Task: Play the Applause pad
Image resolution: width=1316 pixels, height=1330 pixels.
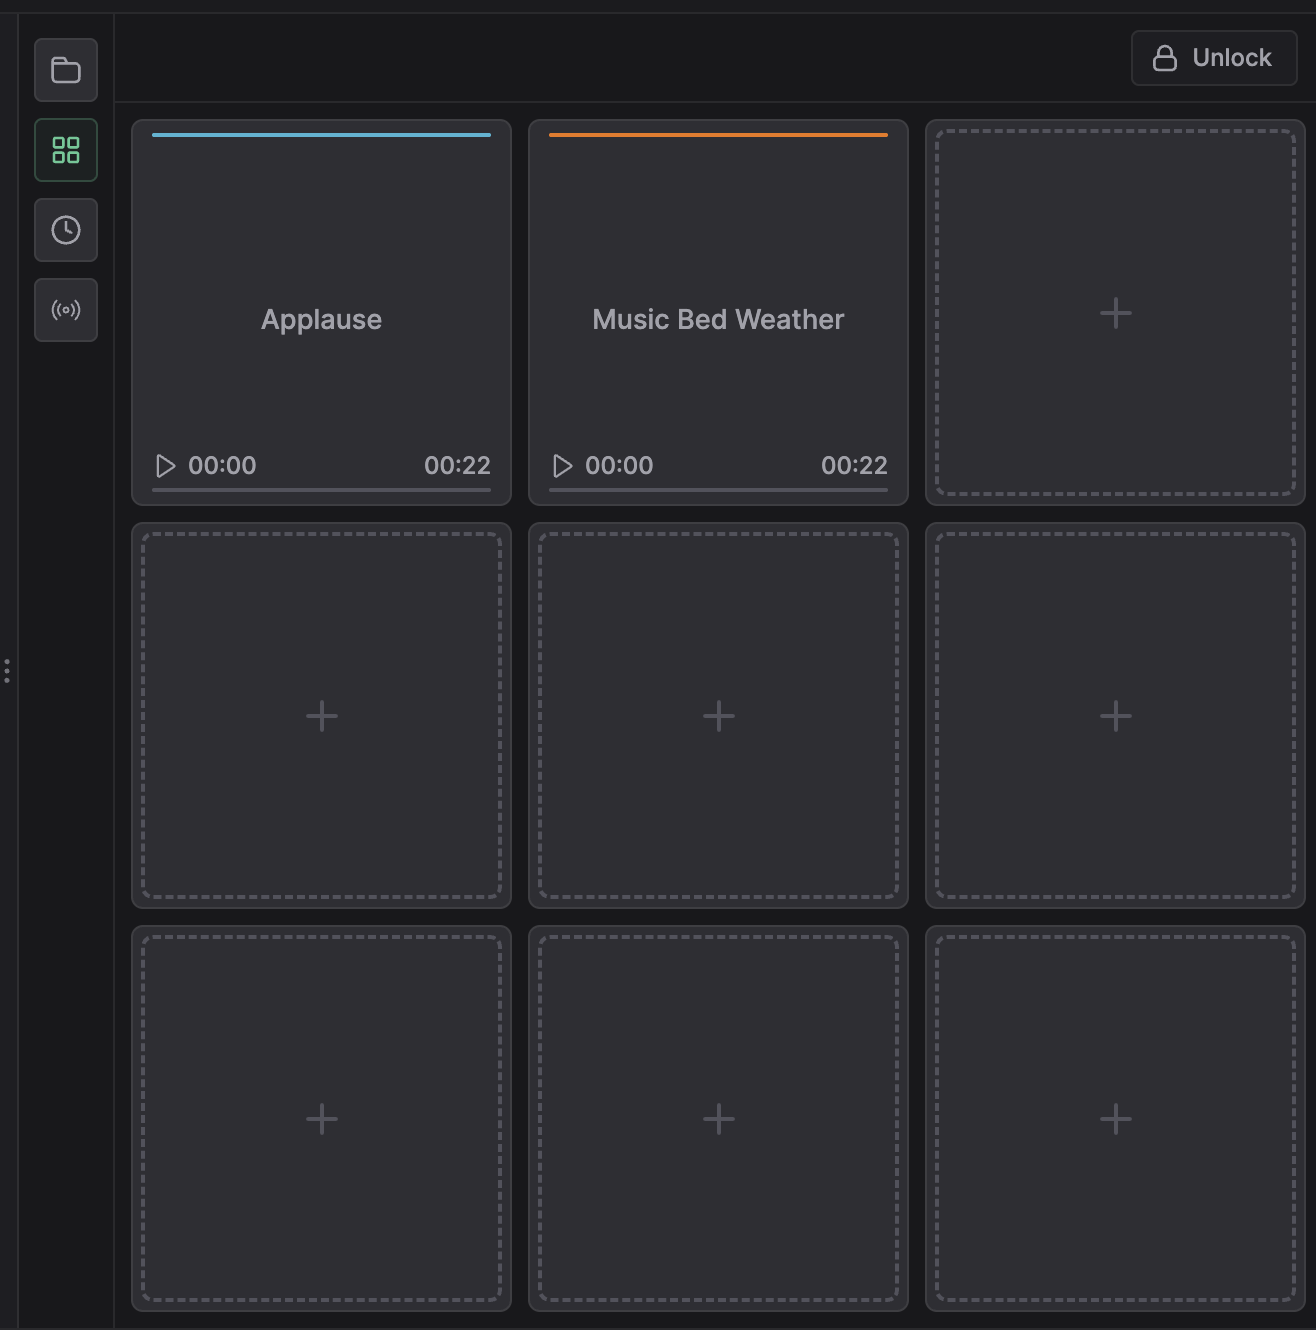Action: tap(166, 466)
